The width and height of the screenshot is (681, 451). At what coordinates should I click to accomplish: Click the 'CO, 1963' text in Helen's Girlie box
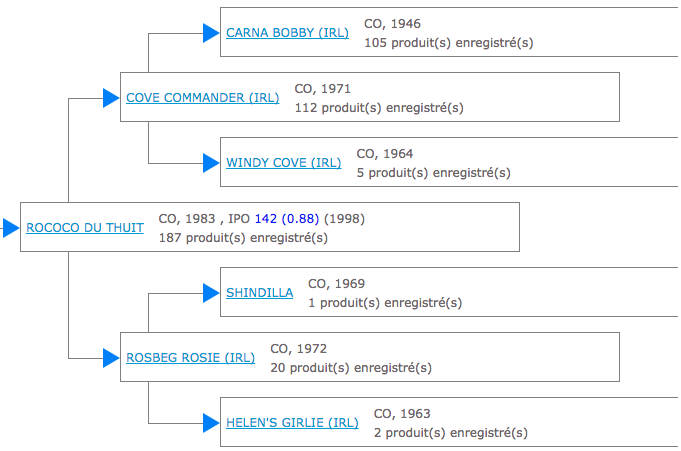point(402,414)
